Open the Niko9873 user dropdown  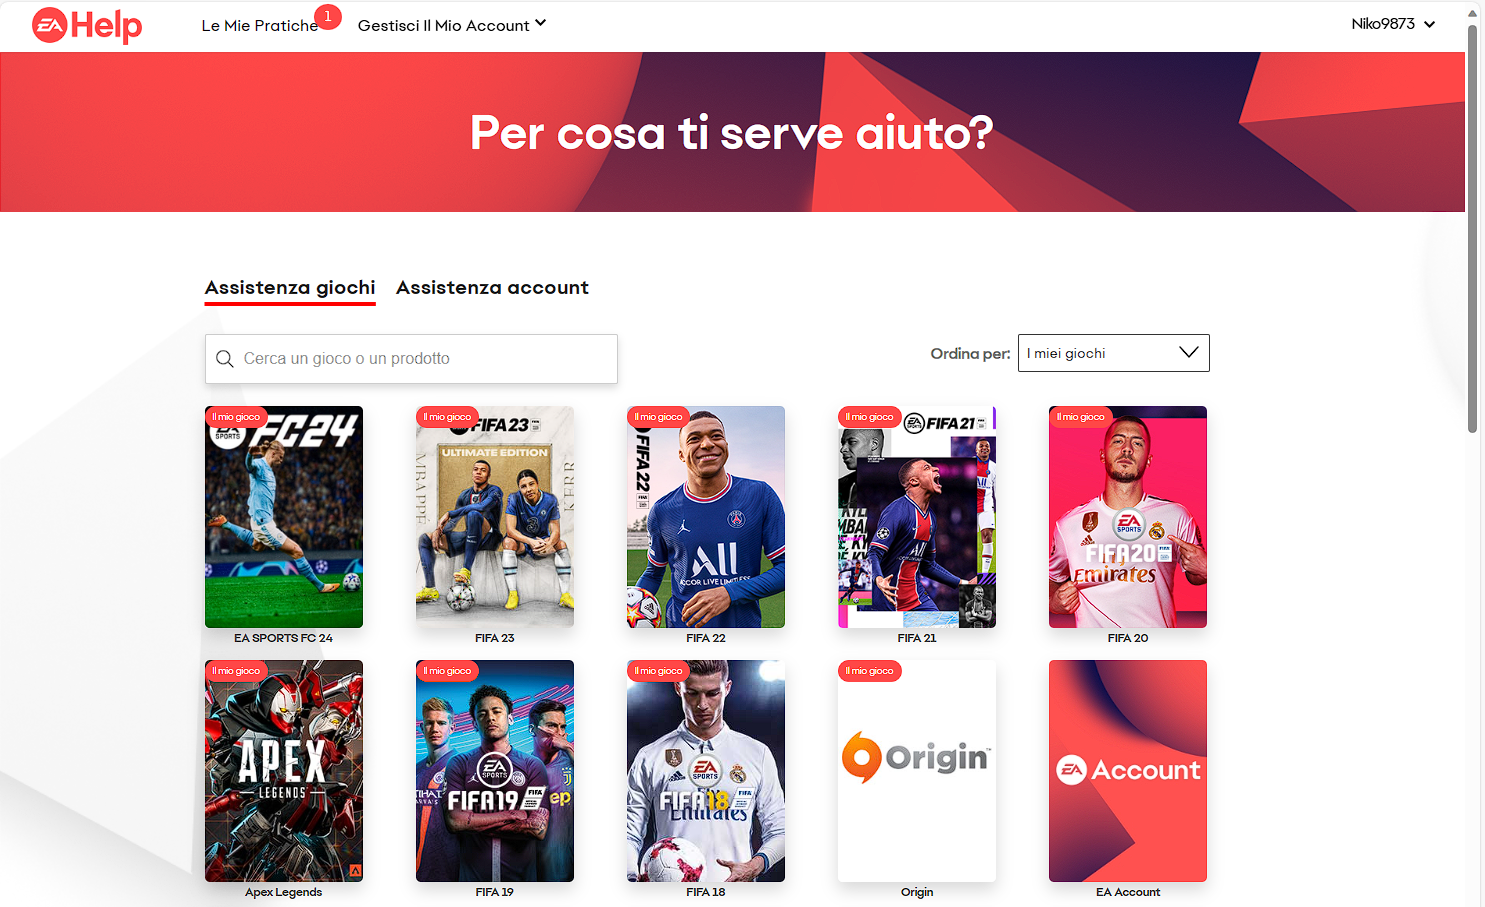click(1393, 24)
